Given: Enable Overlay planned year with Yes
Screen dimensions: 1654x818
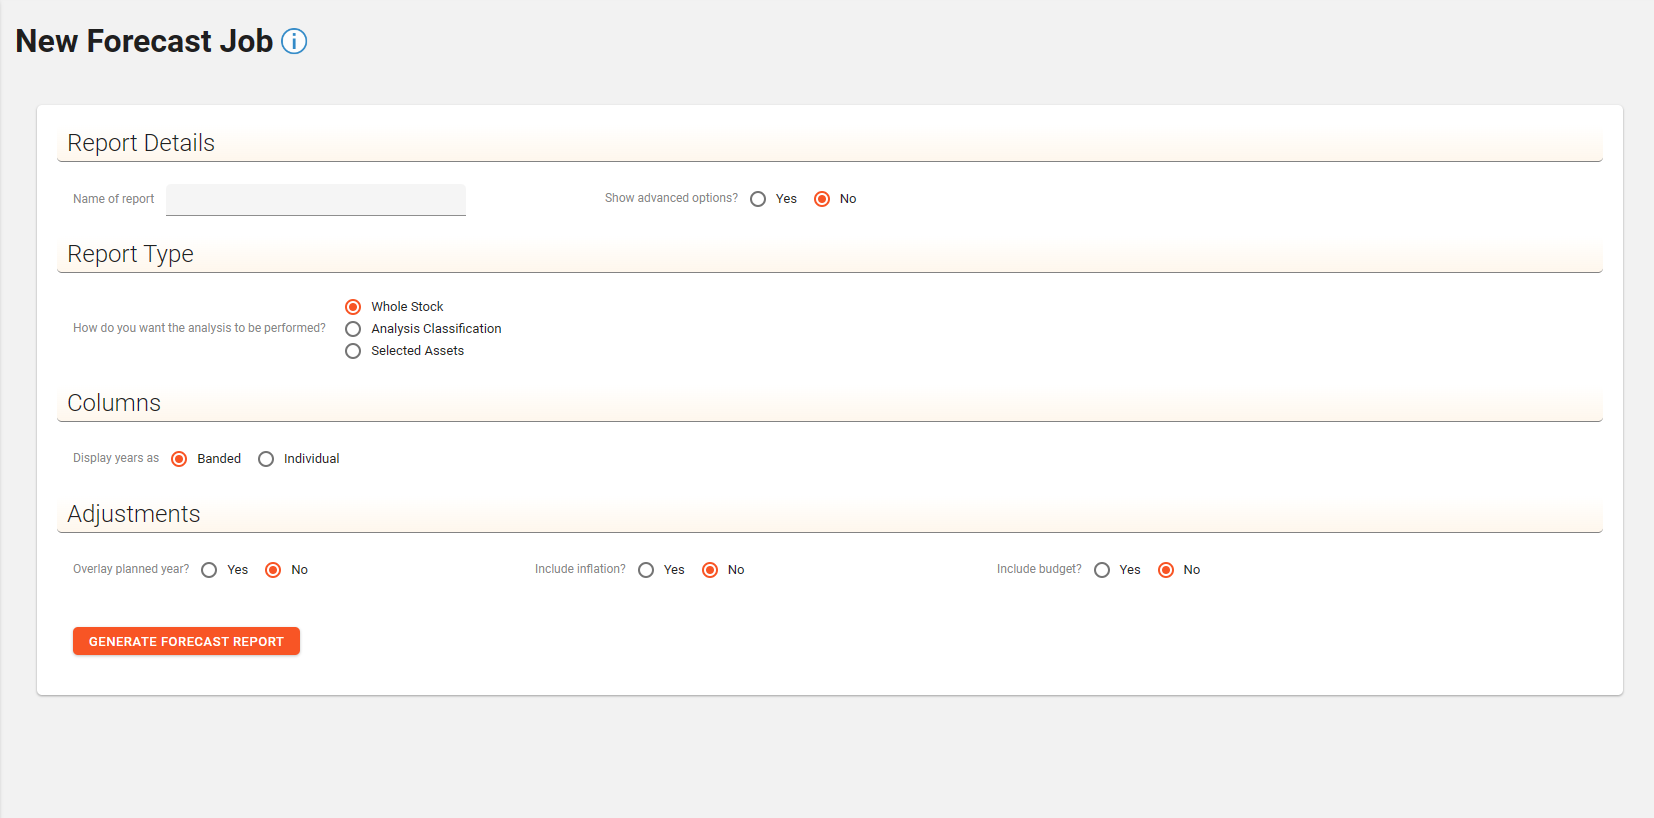Looking at the screenshot, I should [x=209, y=570].
